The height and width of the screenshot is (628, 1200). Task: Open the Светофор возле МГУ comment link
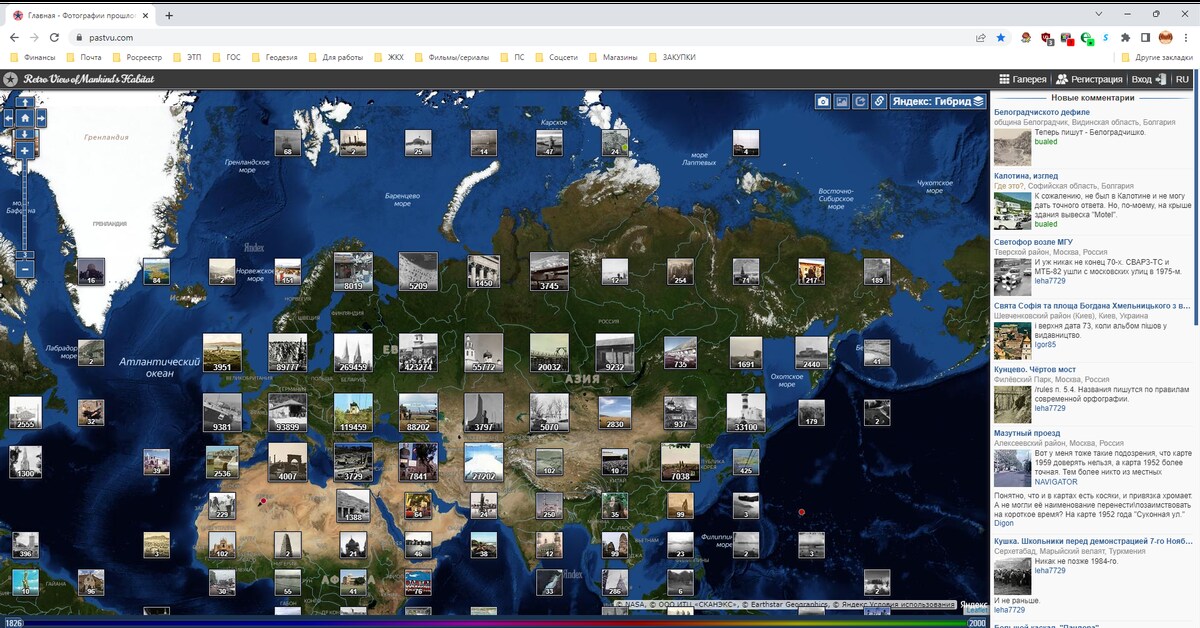[x=1033, y=241]
